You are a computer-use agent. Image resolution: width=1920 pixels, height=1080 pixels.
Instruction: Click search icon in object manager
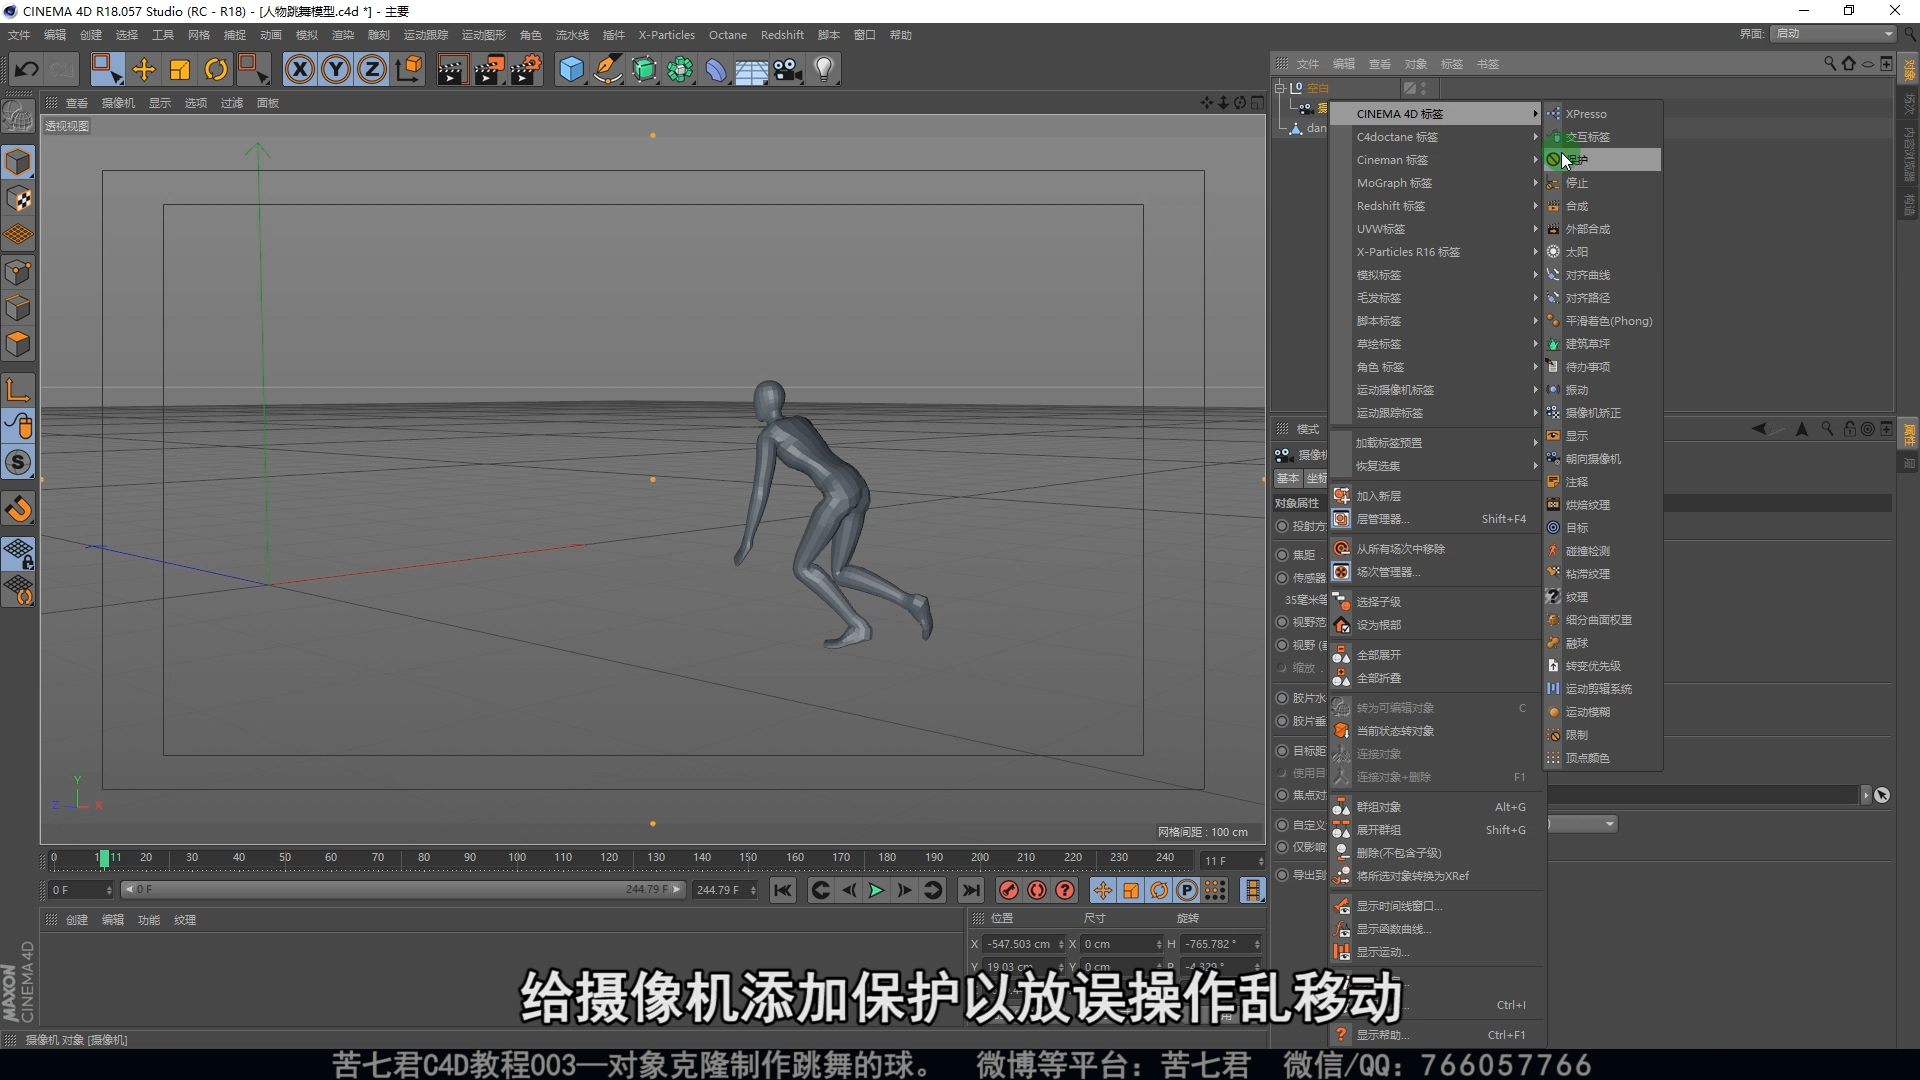pos(1830,63)
